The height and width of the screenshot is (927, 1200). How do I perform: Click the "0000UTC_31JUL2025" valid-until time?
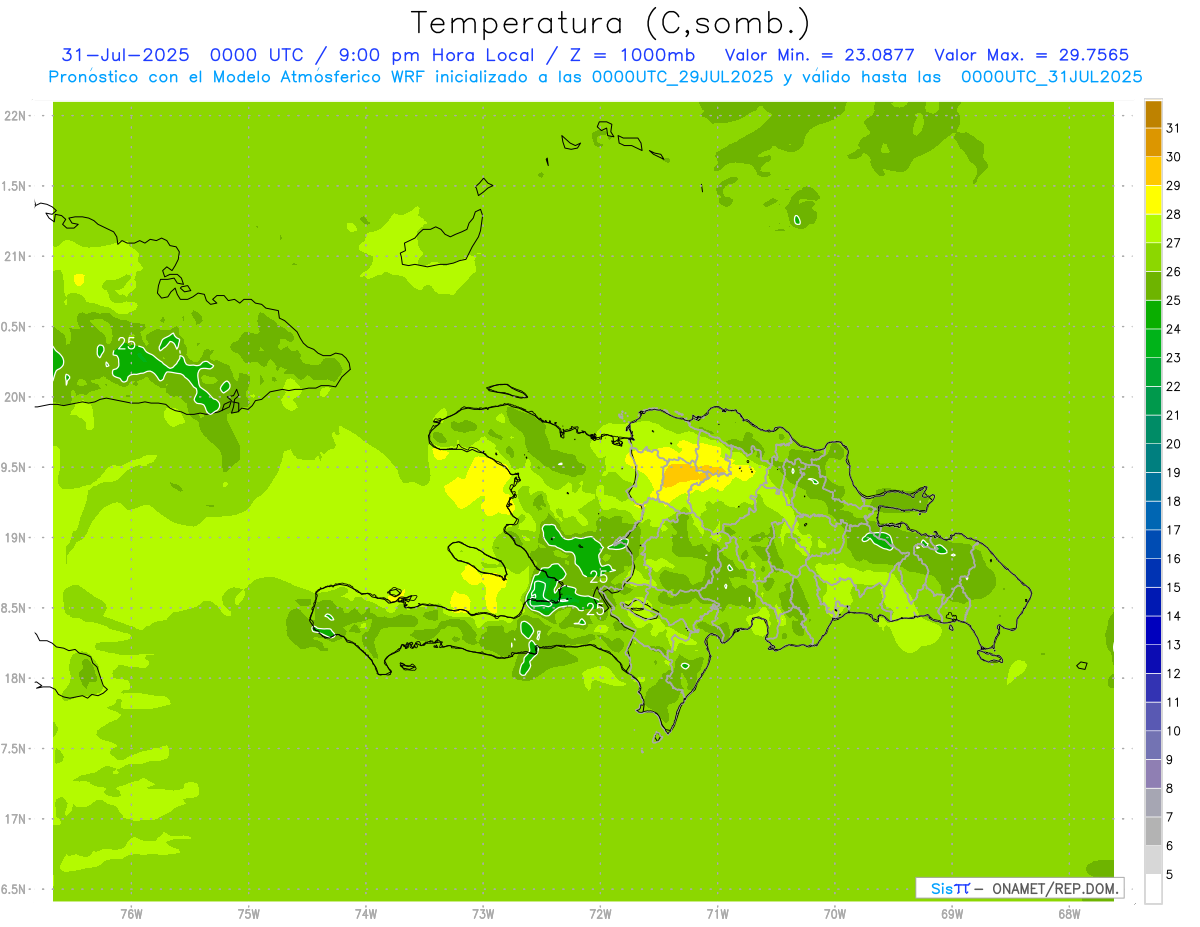[1051, 76]
